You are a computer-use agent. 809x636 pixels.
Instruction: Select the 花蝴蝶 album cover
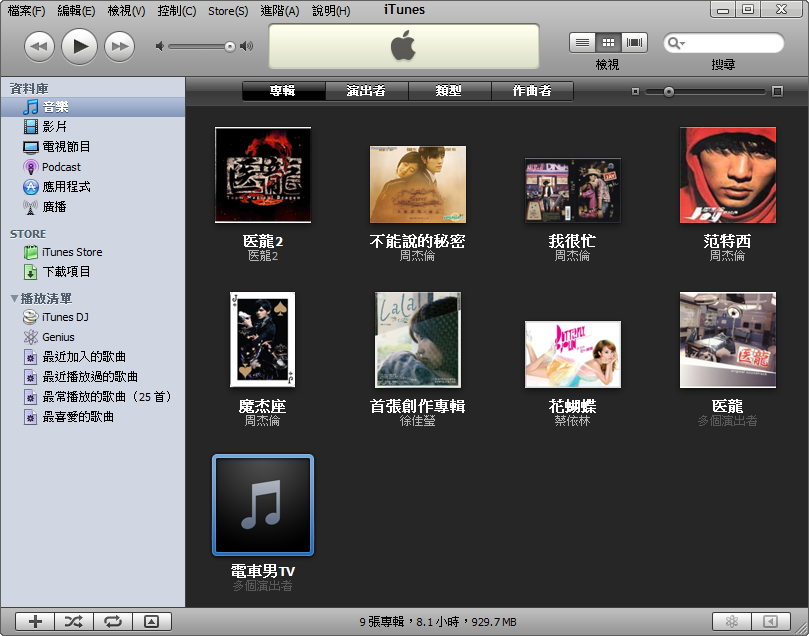point(573,354)
